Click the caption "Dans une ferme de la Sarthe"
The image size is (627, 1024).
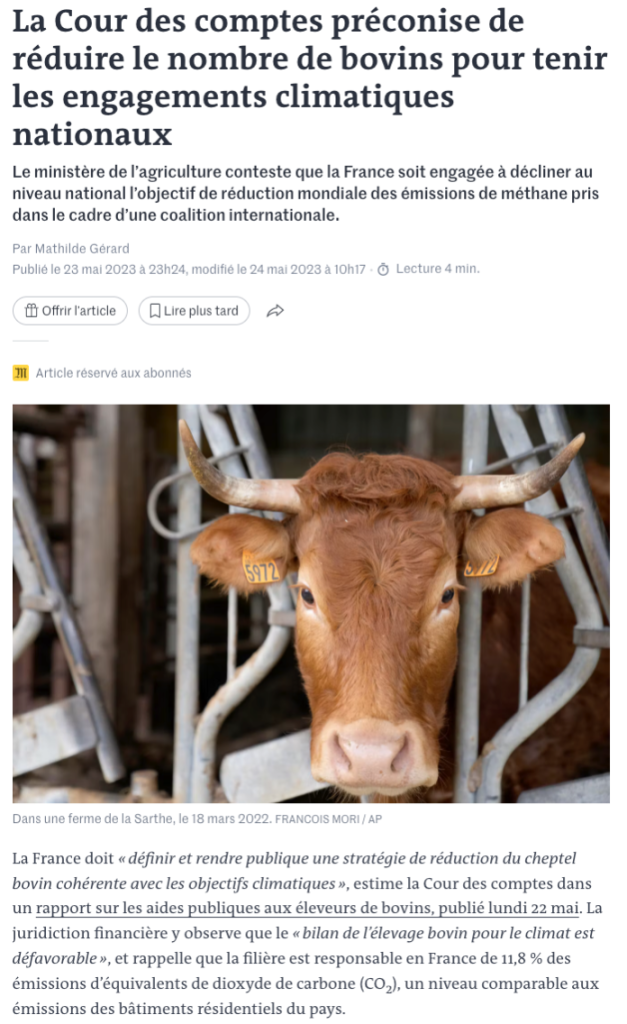(91, 818)
